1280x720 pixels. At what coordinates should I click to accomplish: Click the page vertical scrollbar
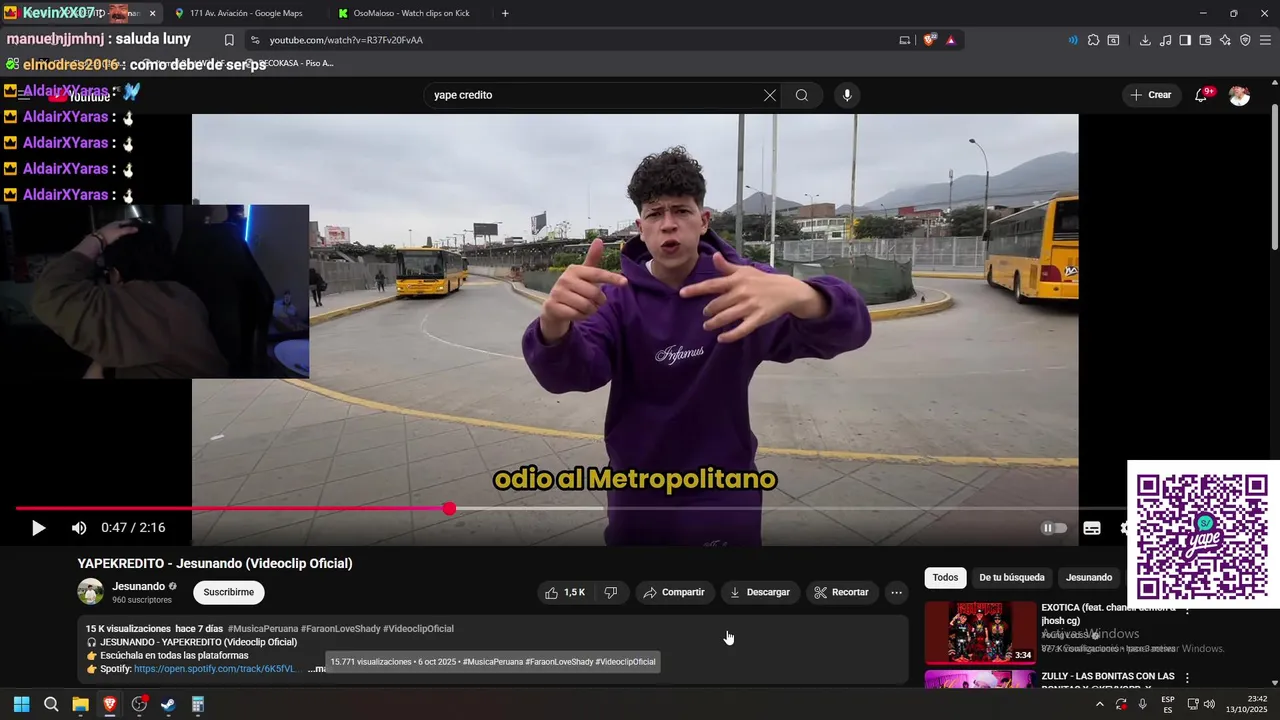1274,175
